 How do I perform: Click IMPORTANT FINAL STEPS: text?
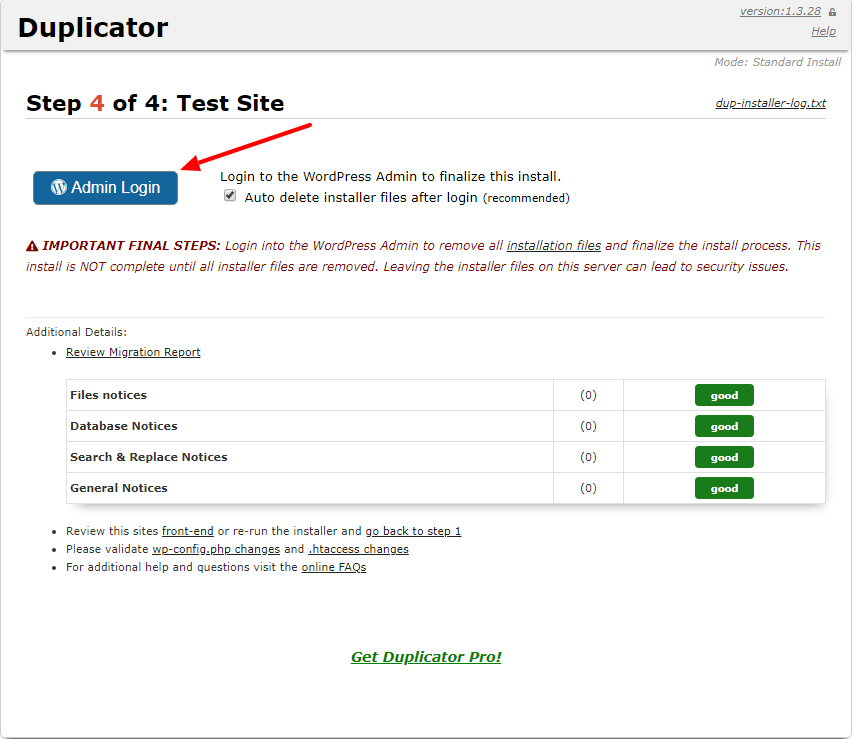[x=131, y=245]
